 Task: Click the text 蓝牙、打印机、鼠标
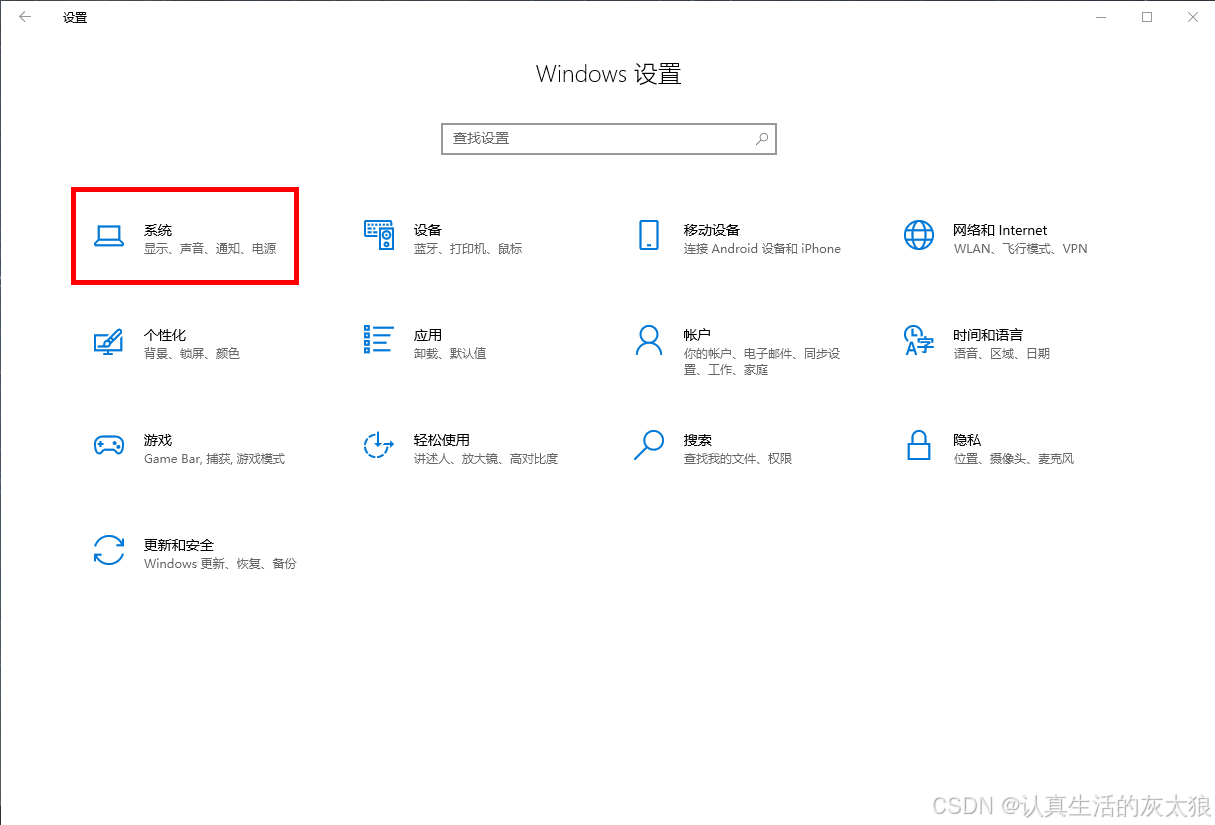click(x=468, y=249)
